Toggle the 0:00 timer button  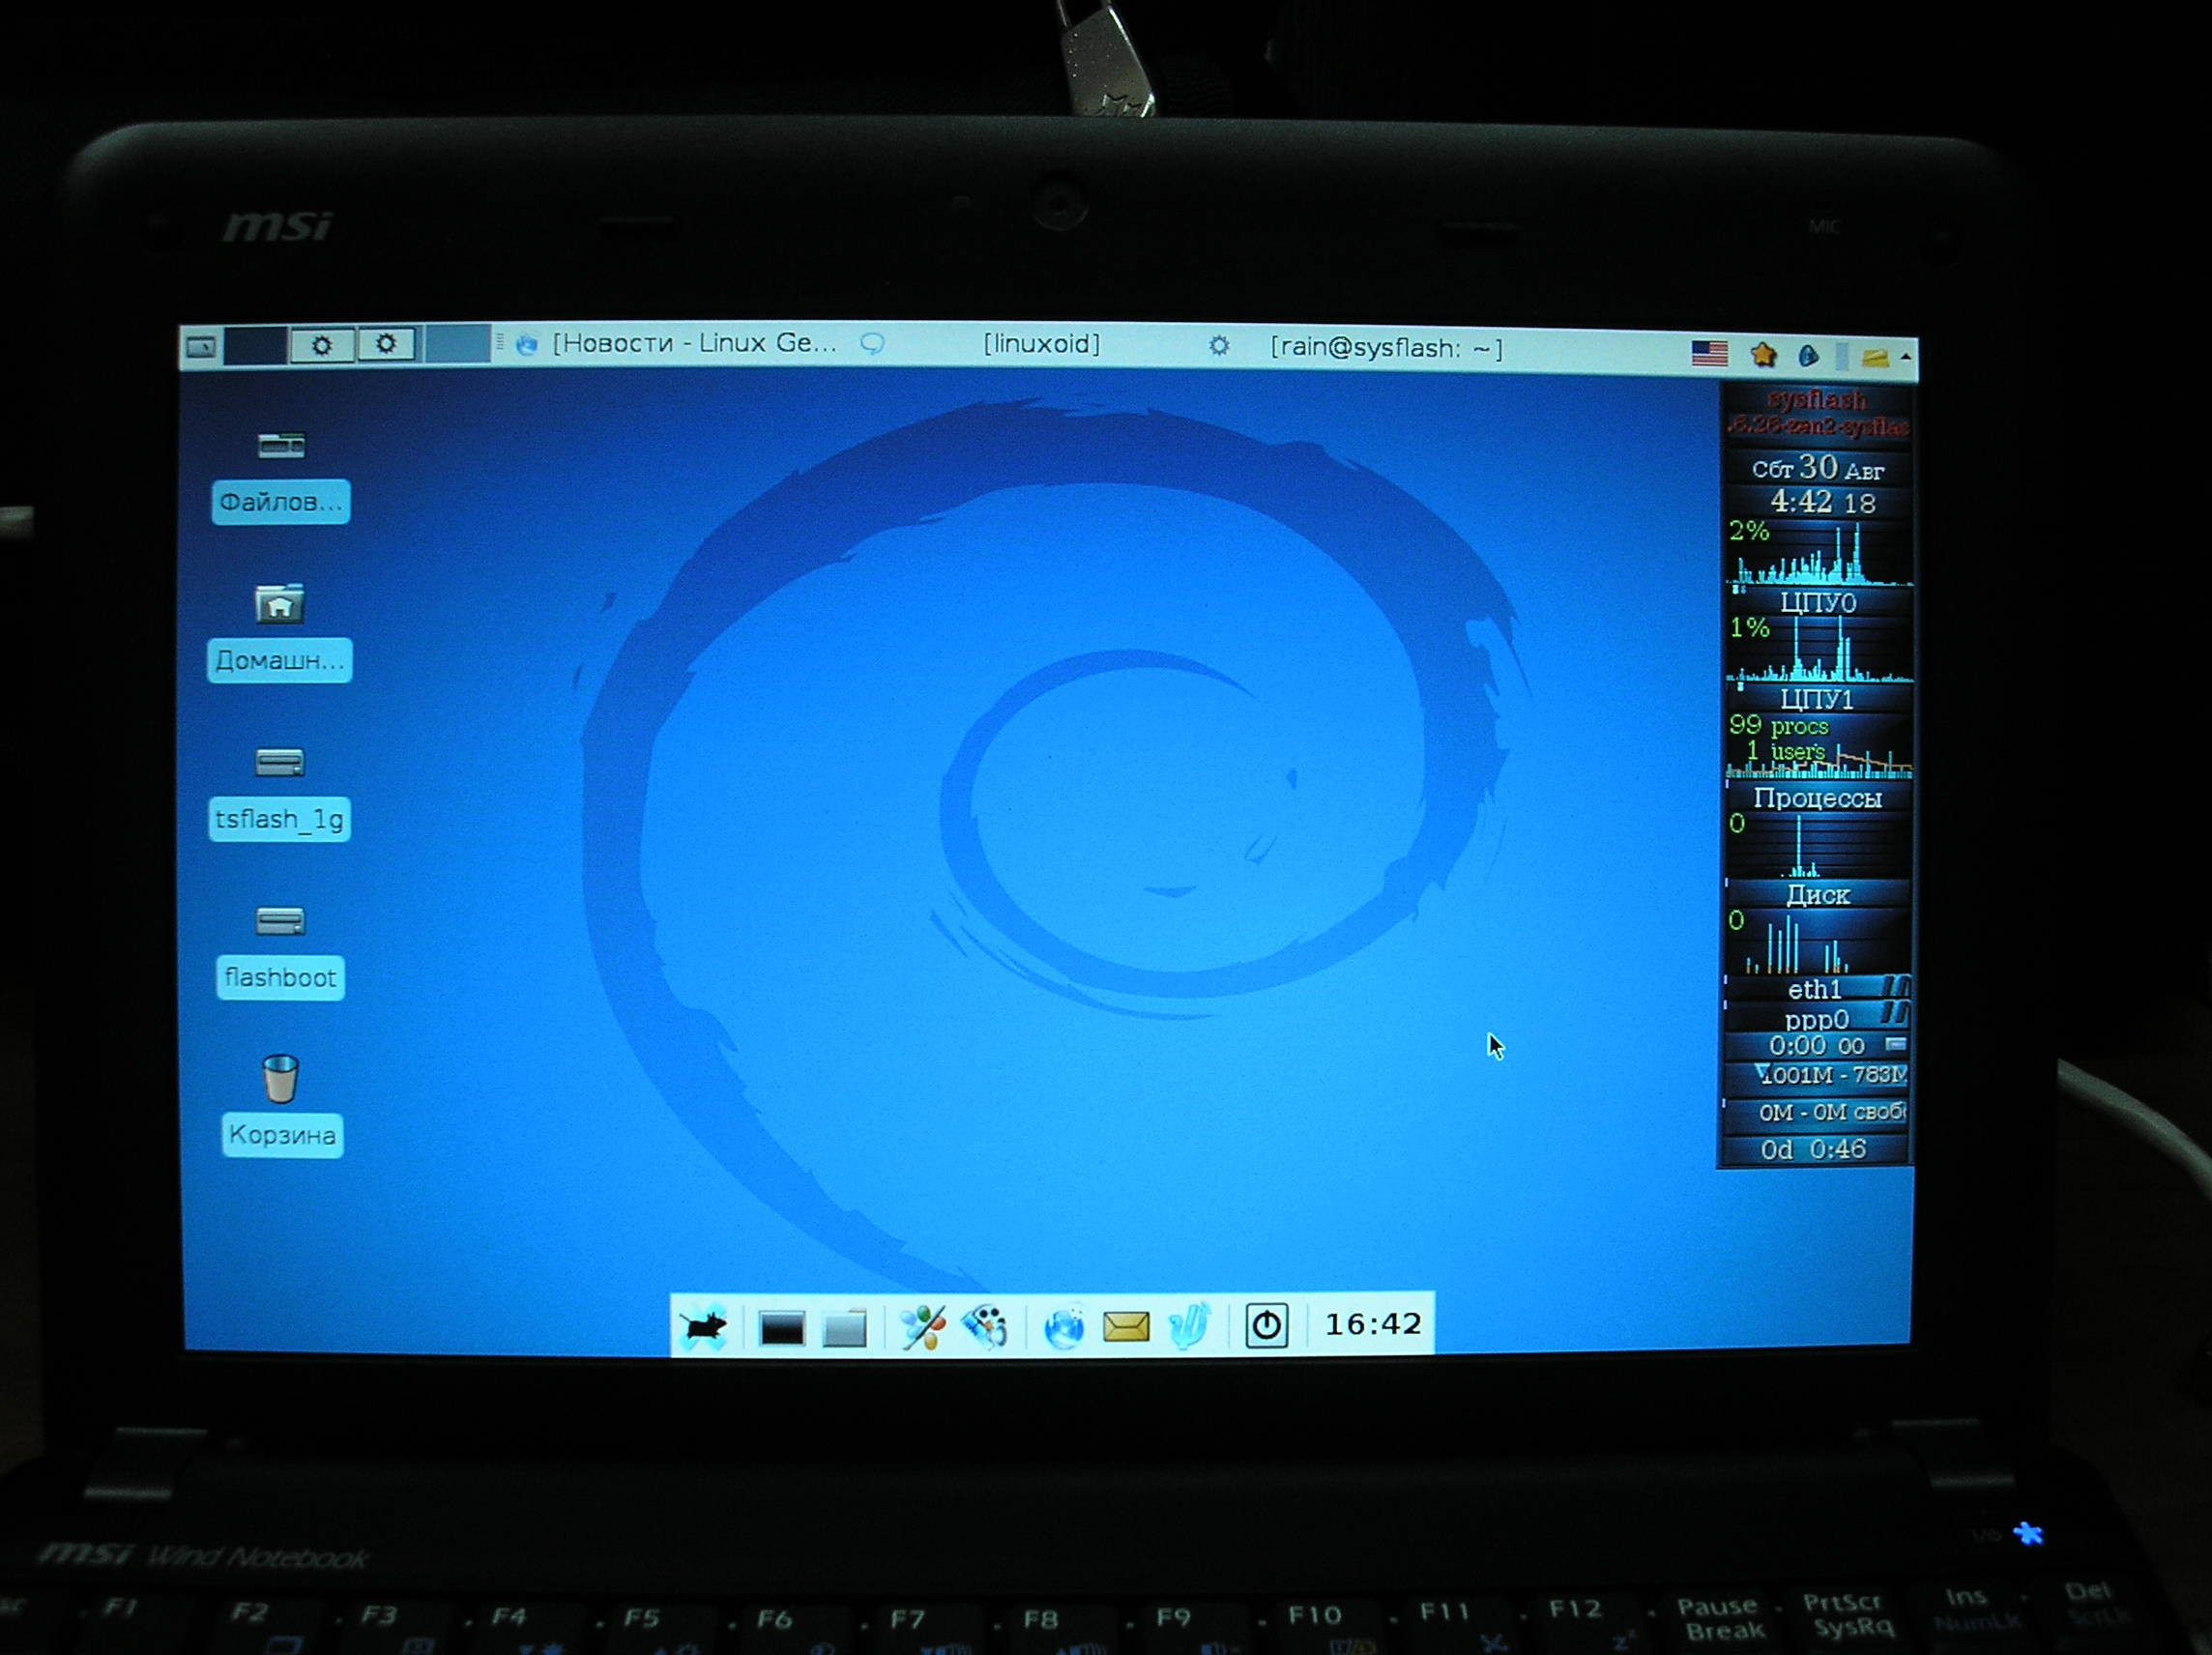(1896, 1044)
